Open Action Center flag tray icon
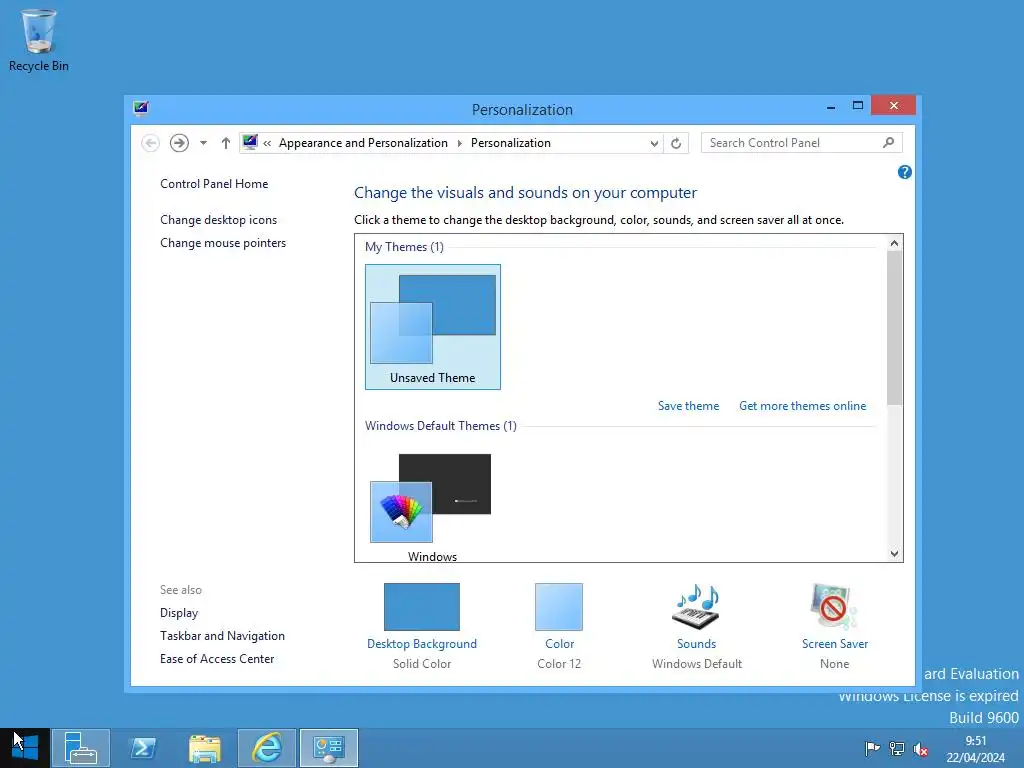Image resolution: width=1024 pixels, height=768 pixels. pyautogui.click(x=872, y=749)
